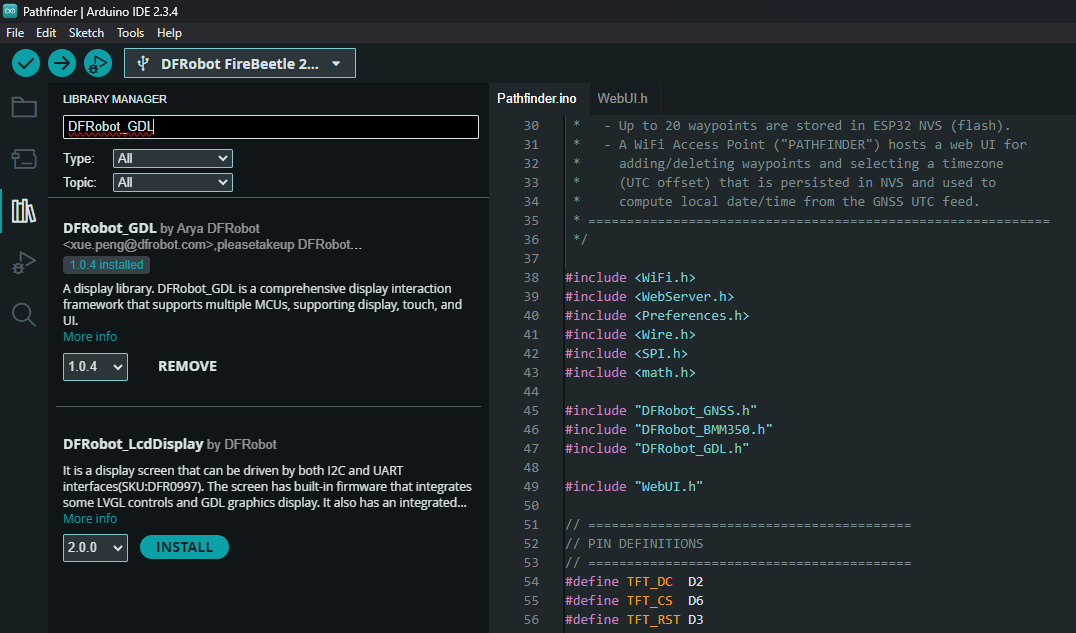Click the library search field containing DFRobot_GDL
The image size is (1076, 633).
pyautogui.click(x=271, y=127)
